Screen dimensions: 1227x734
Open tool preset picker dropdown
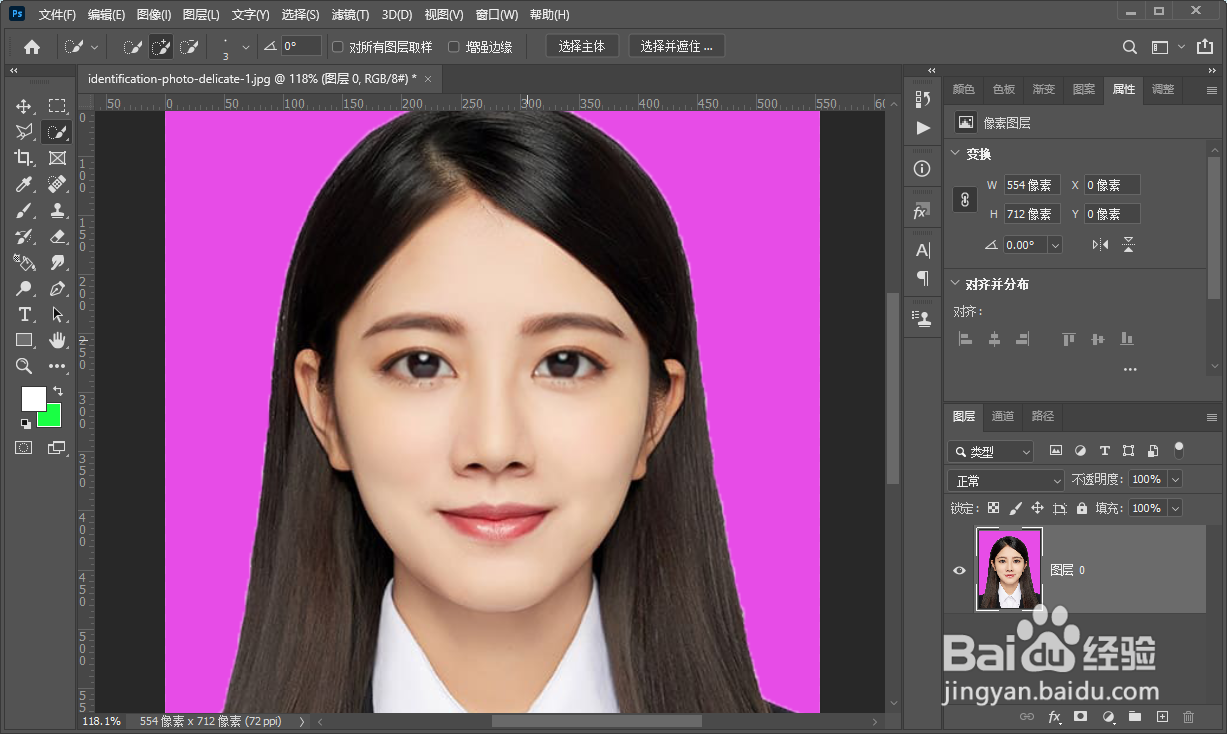(x=95, y=47)
